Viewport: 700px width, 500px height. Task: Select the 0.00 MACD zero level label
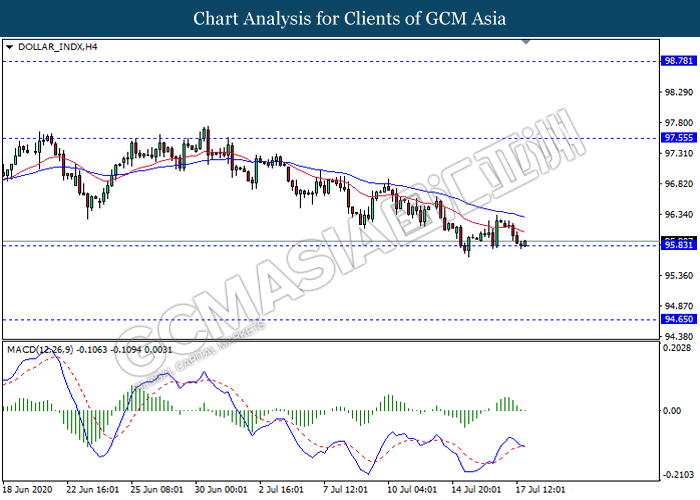coord(672,411)
